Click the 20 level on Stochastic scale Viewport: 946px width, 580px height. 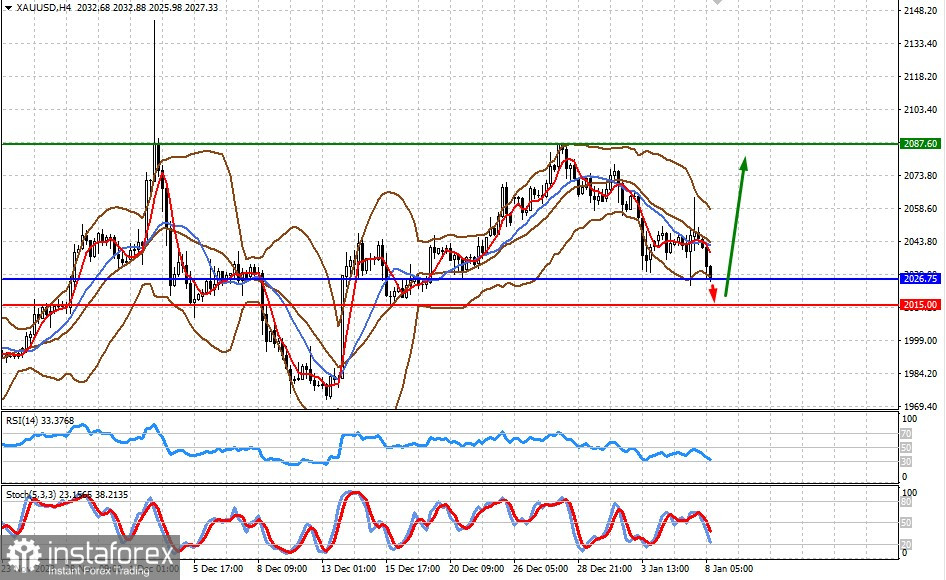906,544
